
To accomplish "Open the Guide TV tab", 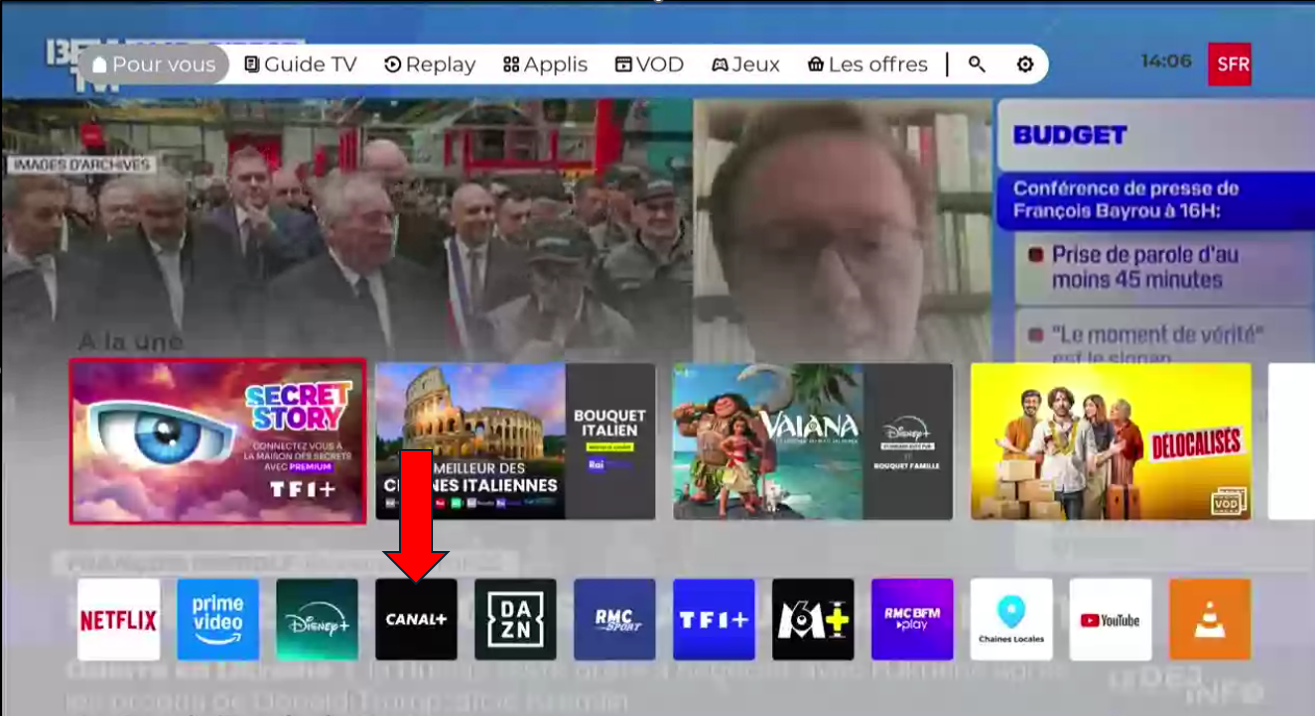I will (x=300, y=64).
